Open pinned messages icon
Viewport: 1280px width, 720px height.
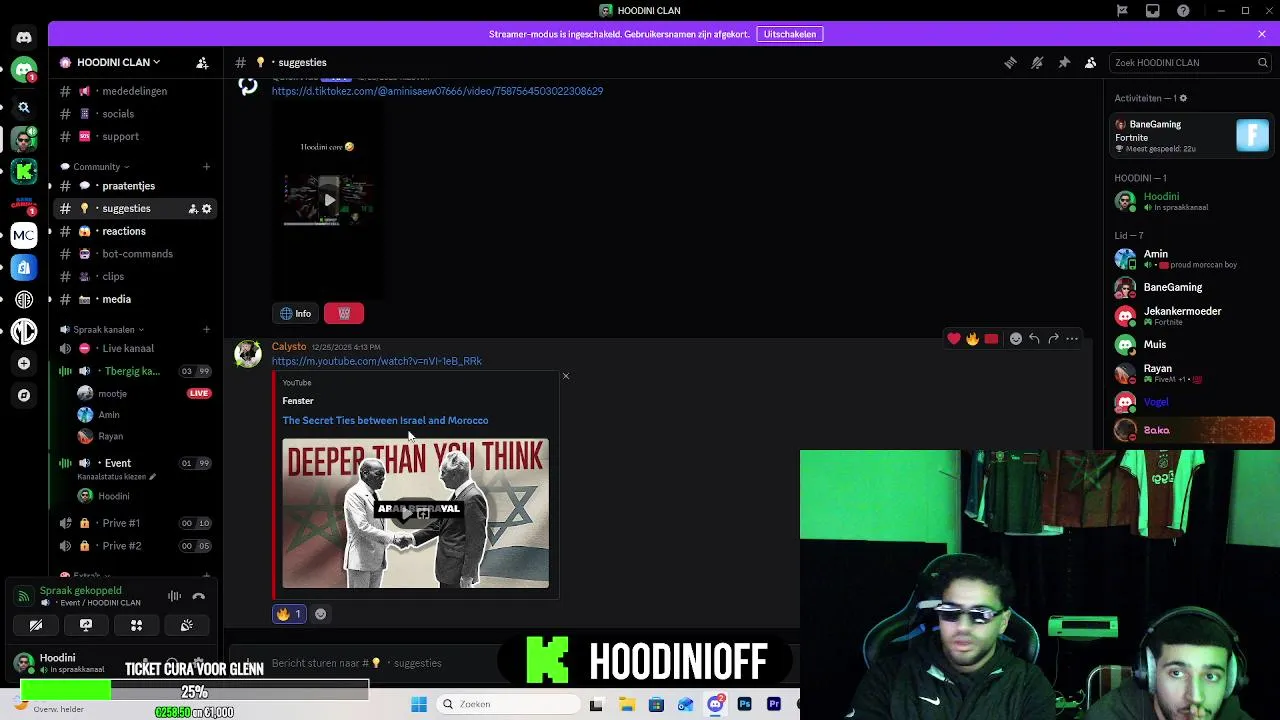[1064, 62]
